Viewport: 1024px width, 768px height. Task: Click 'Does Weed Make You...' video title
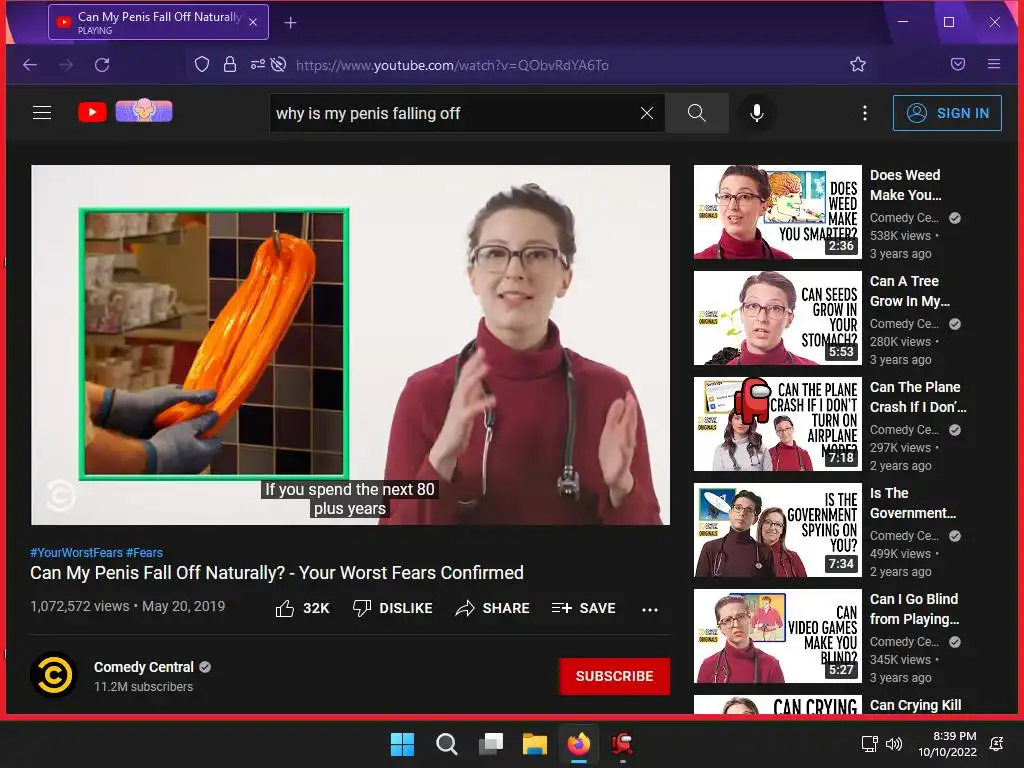point(906,185)
